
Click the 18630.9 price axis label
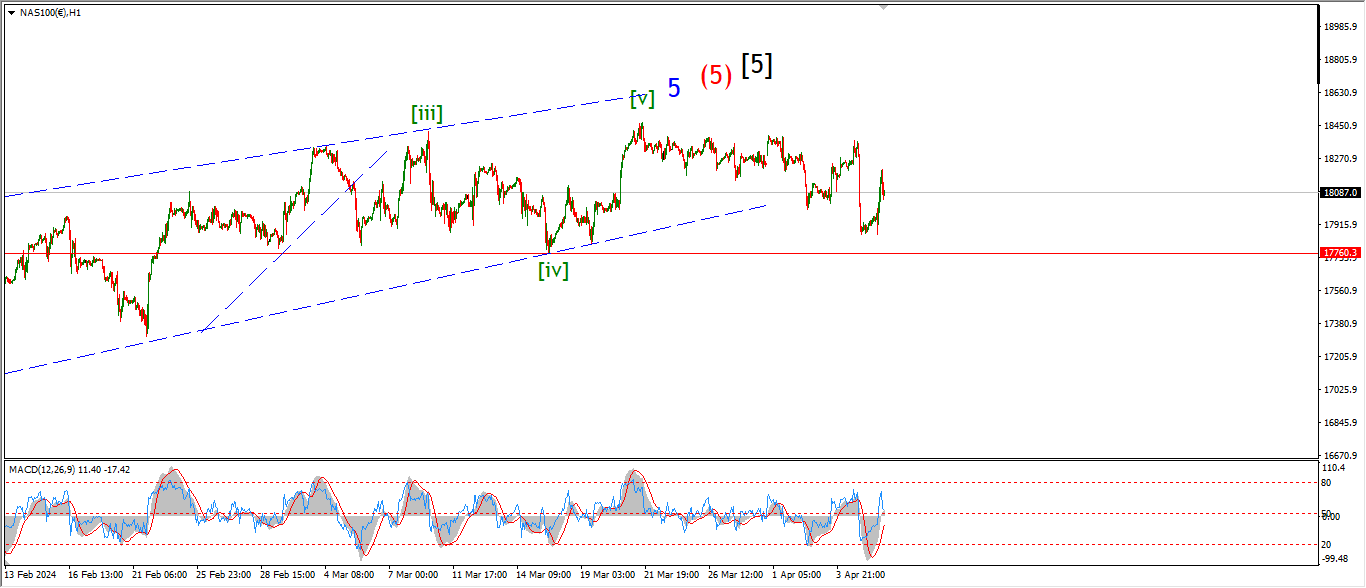point(1339,93)
